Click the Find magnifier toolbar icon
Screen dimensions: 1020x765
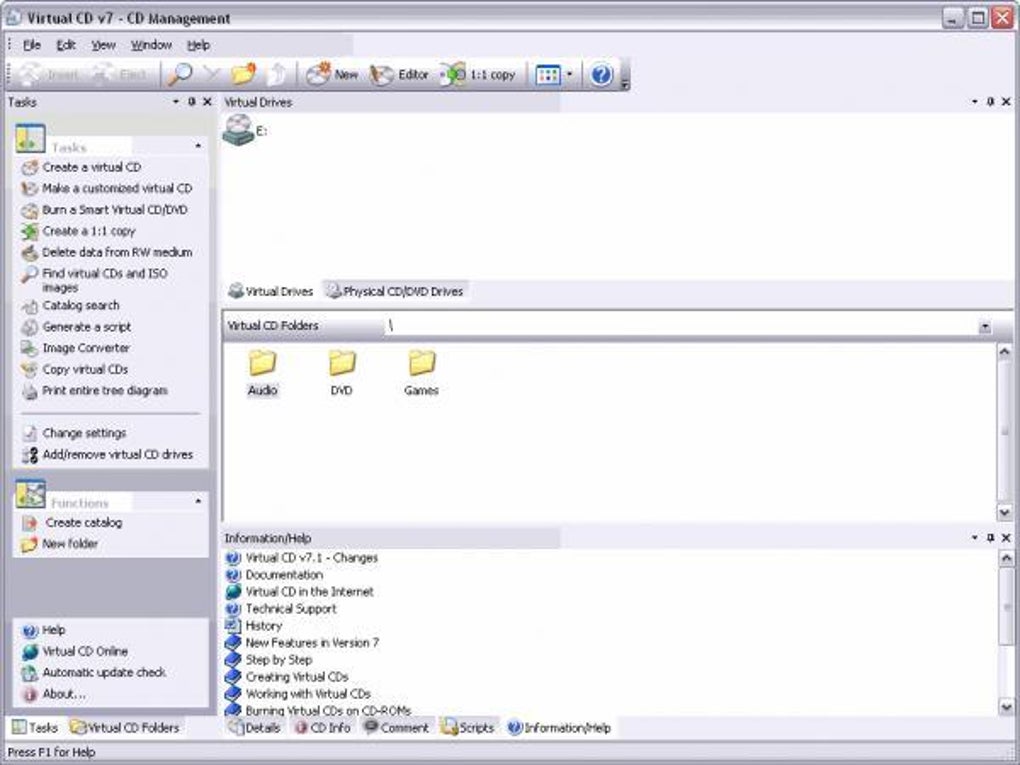(180, 74)
